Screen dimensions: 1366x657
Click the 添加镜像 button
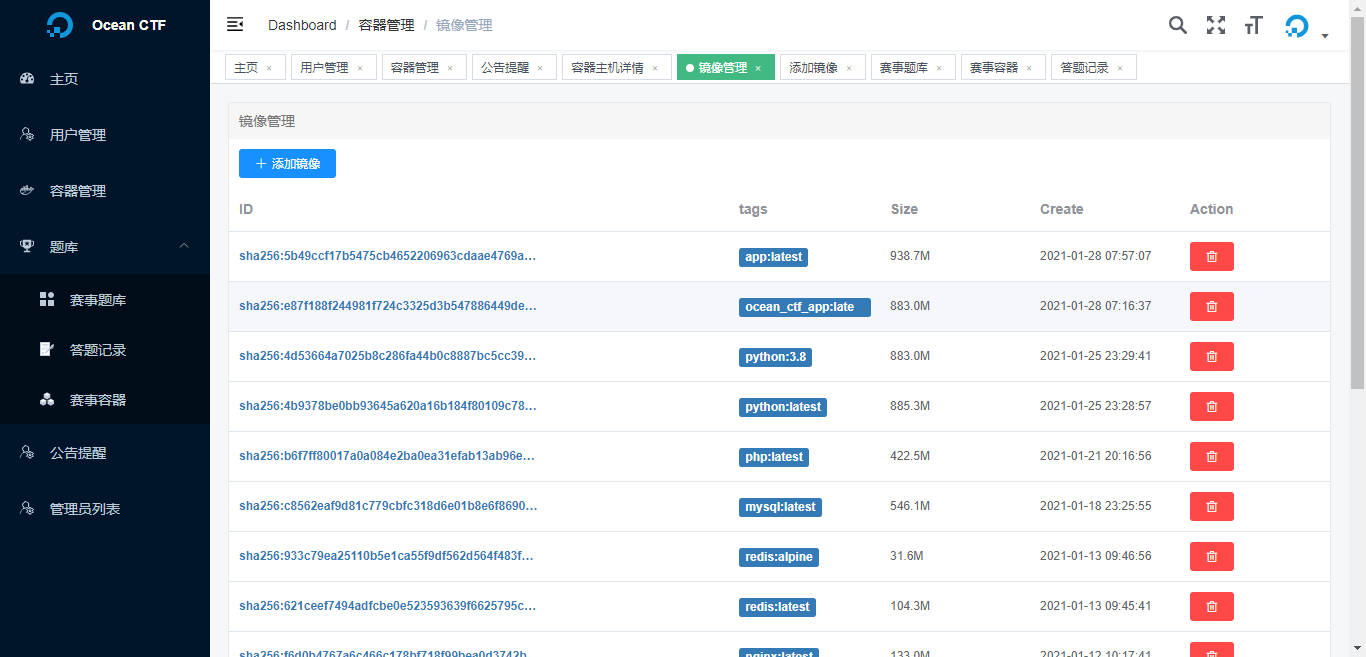click(x=287, y=164)
